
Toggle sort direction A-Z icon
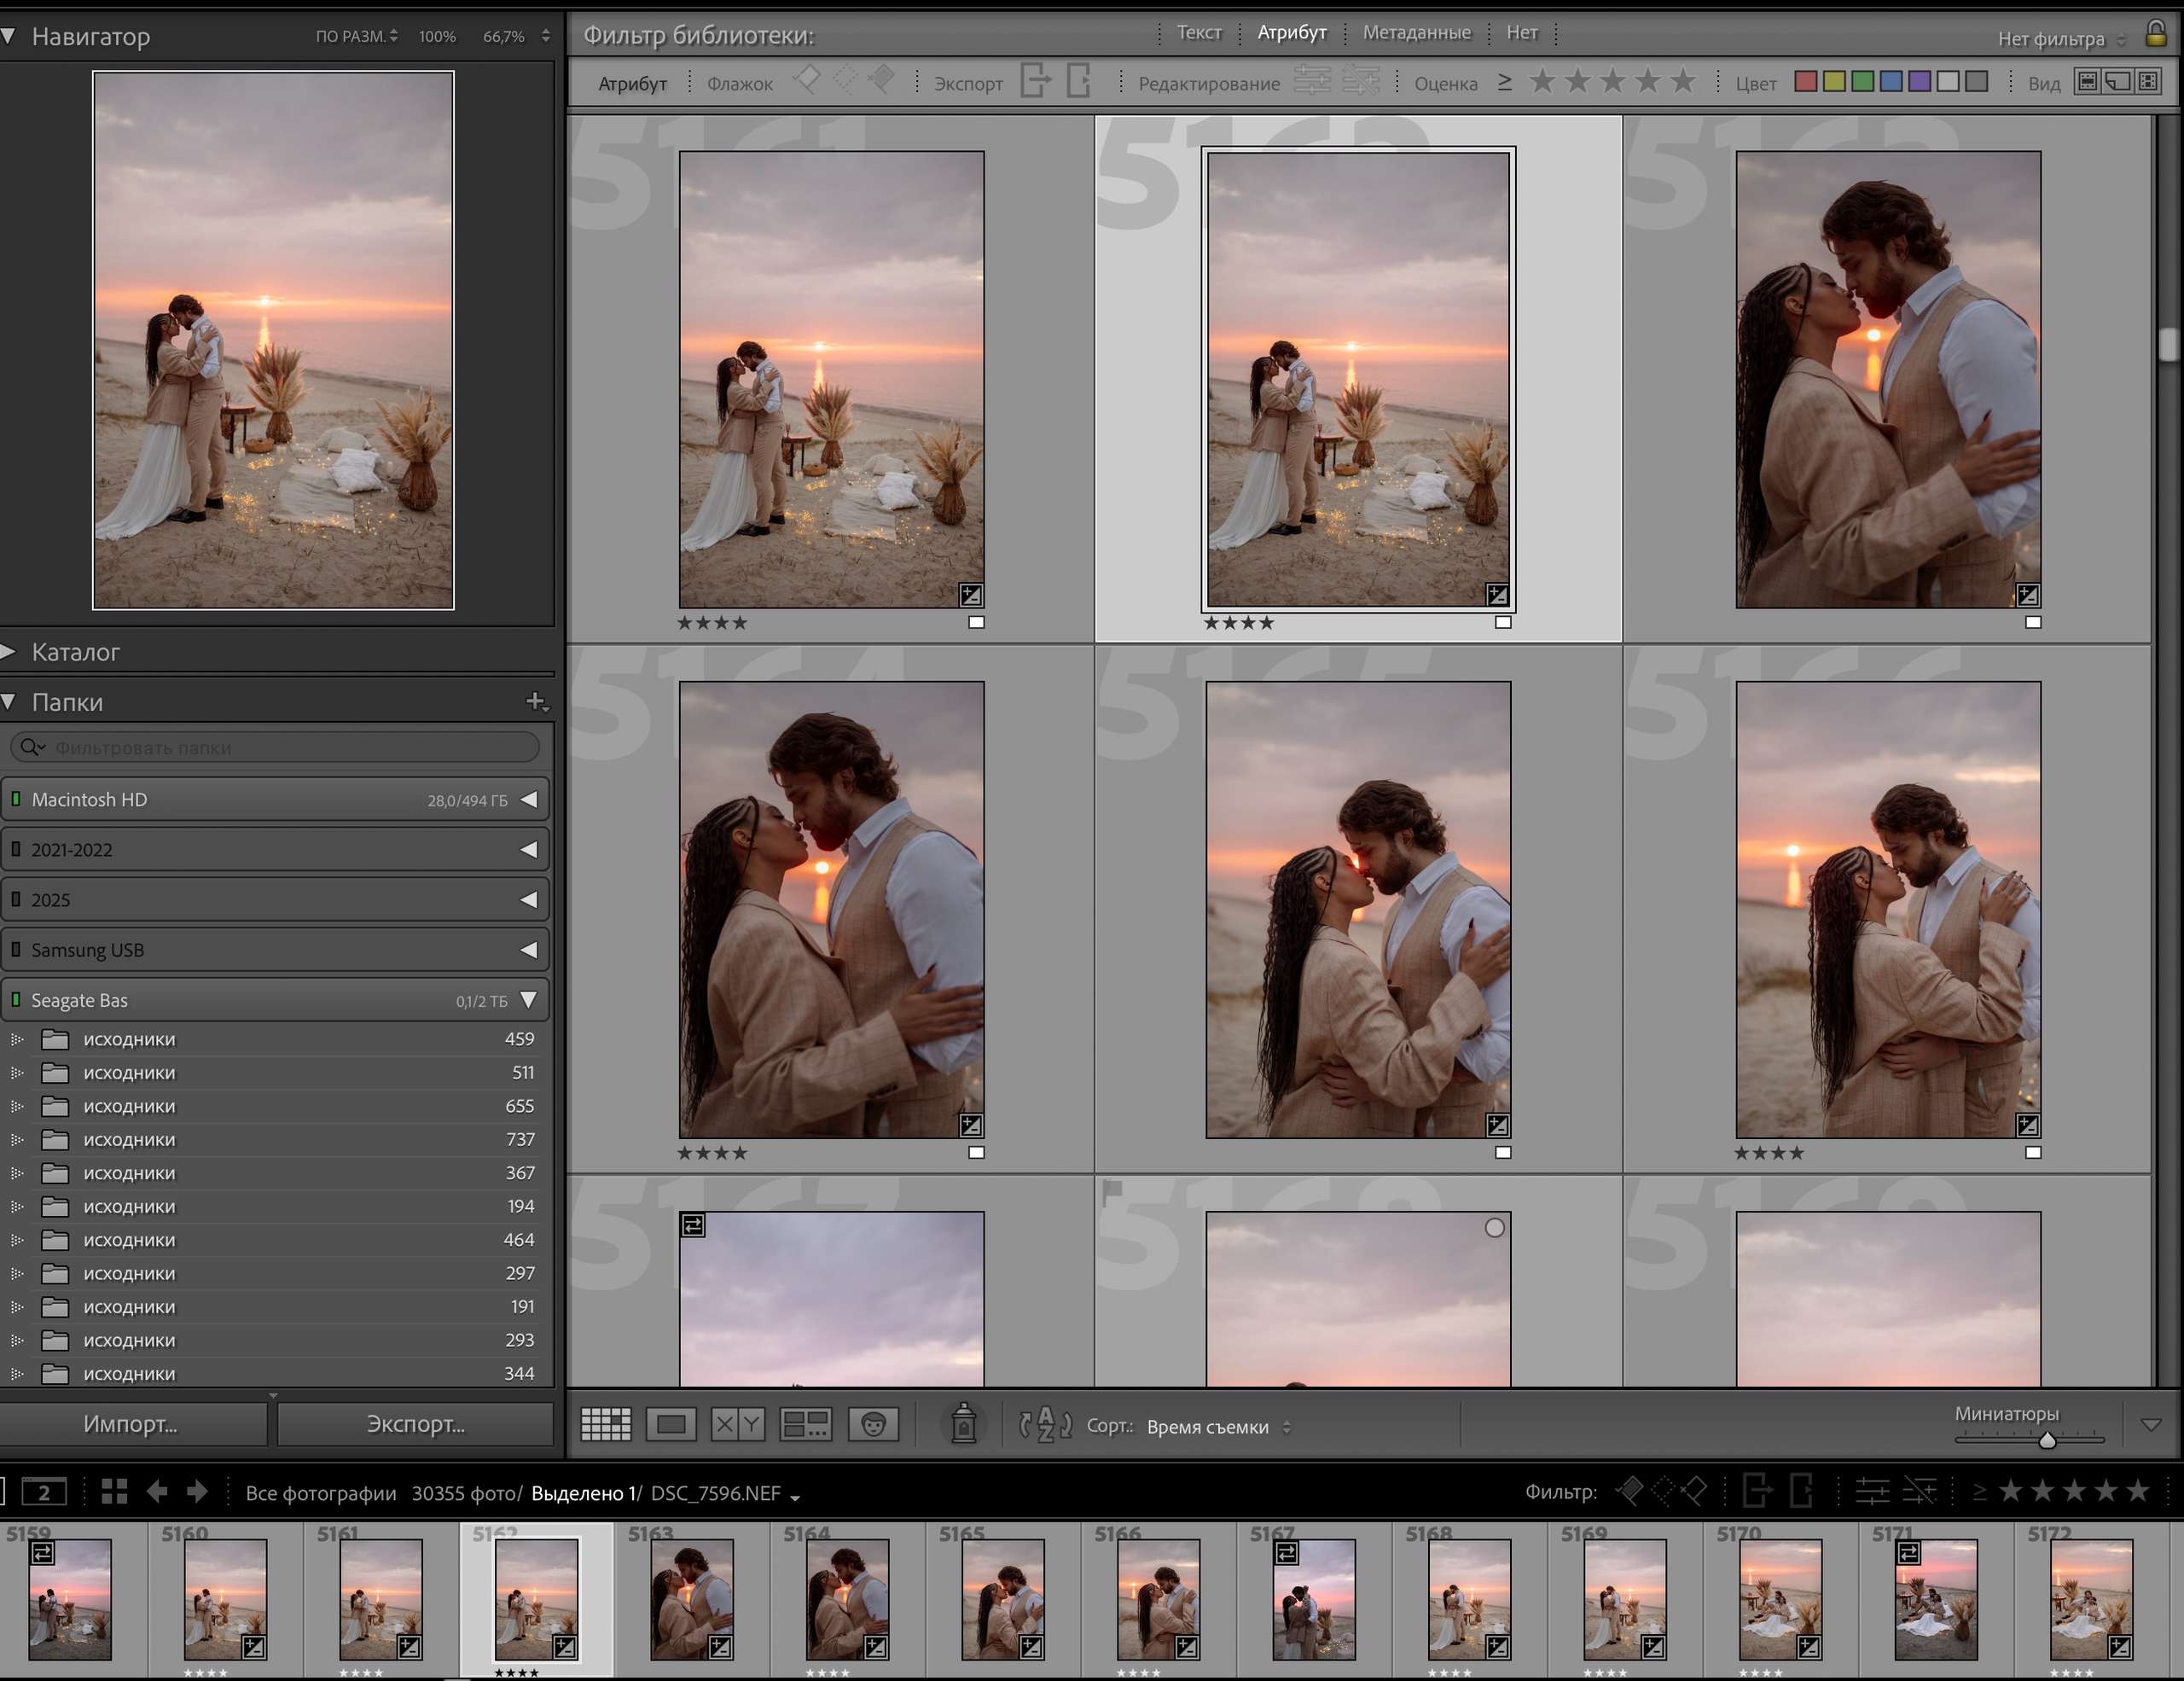(x=1045, y=1424)
